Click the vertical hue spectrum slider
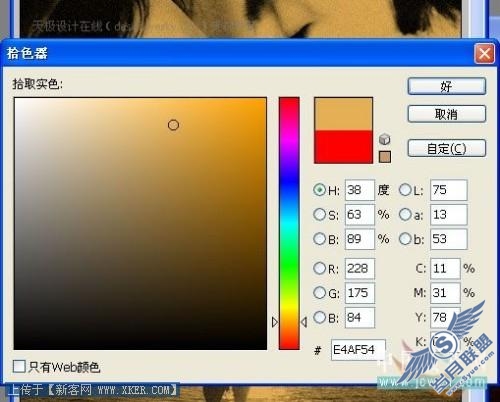Screen dimensions: 500x402 click(289, 223)
